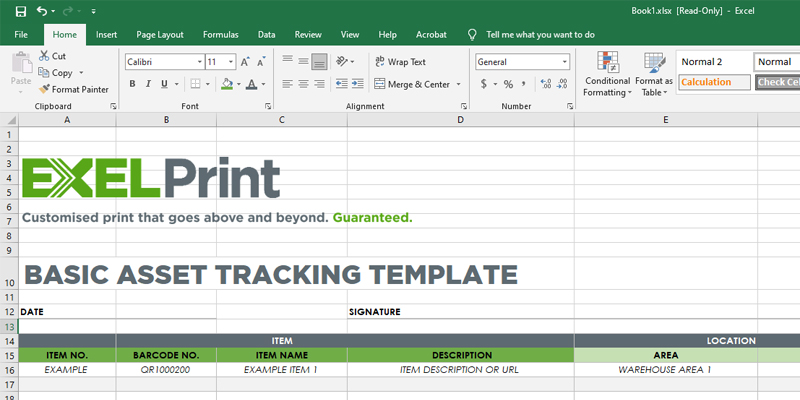Image resolution: width=800 pixels, height=400 pixels.
Task: Open the Calibri font name dropdown
Action: (x=201, y=62)
